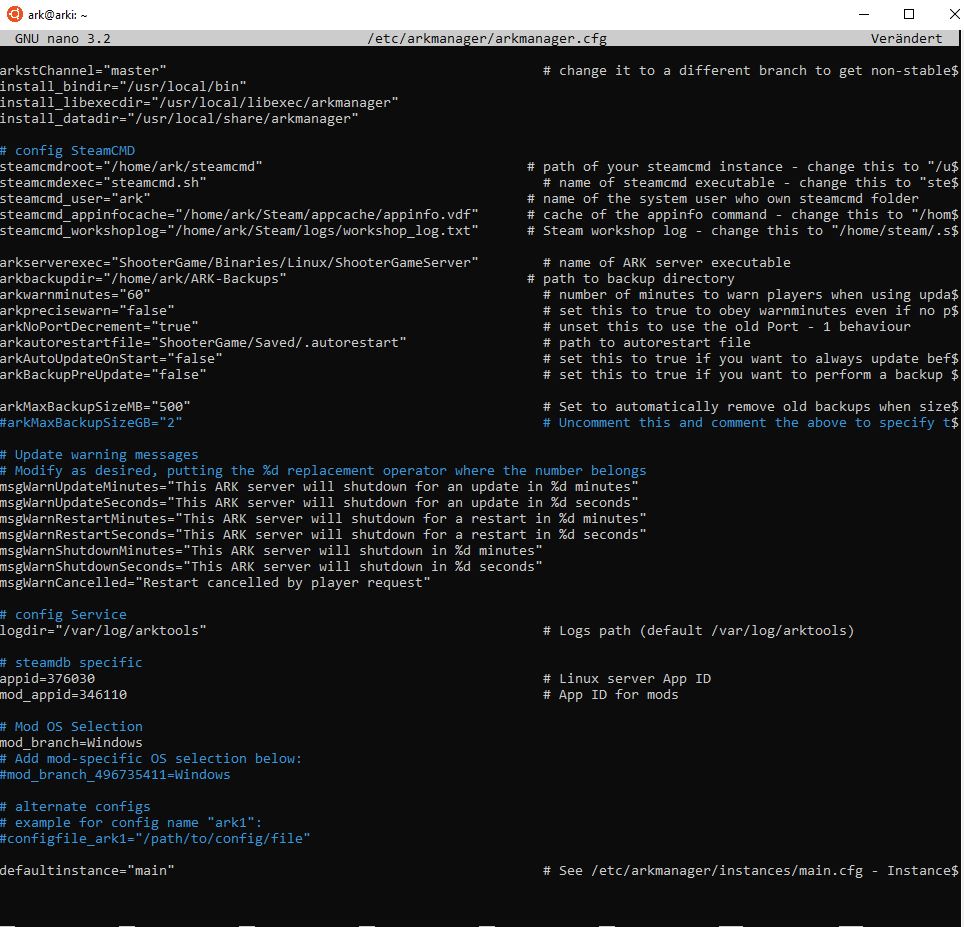Click the '# Uncomment this and comment the above' comment
The height and width of the screenshot is (927, 964).
point(751,422)
